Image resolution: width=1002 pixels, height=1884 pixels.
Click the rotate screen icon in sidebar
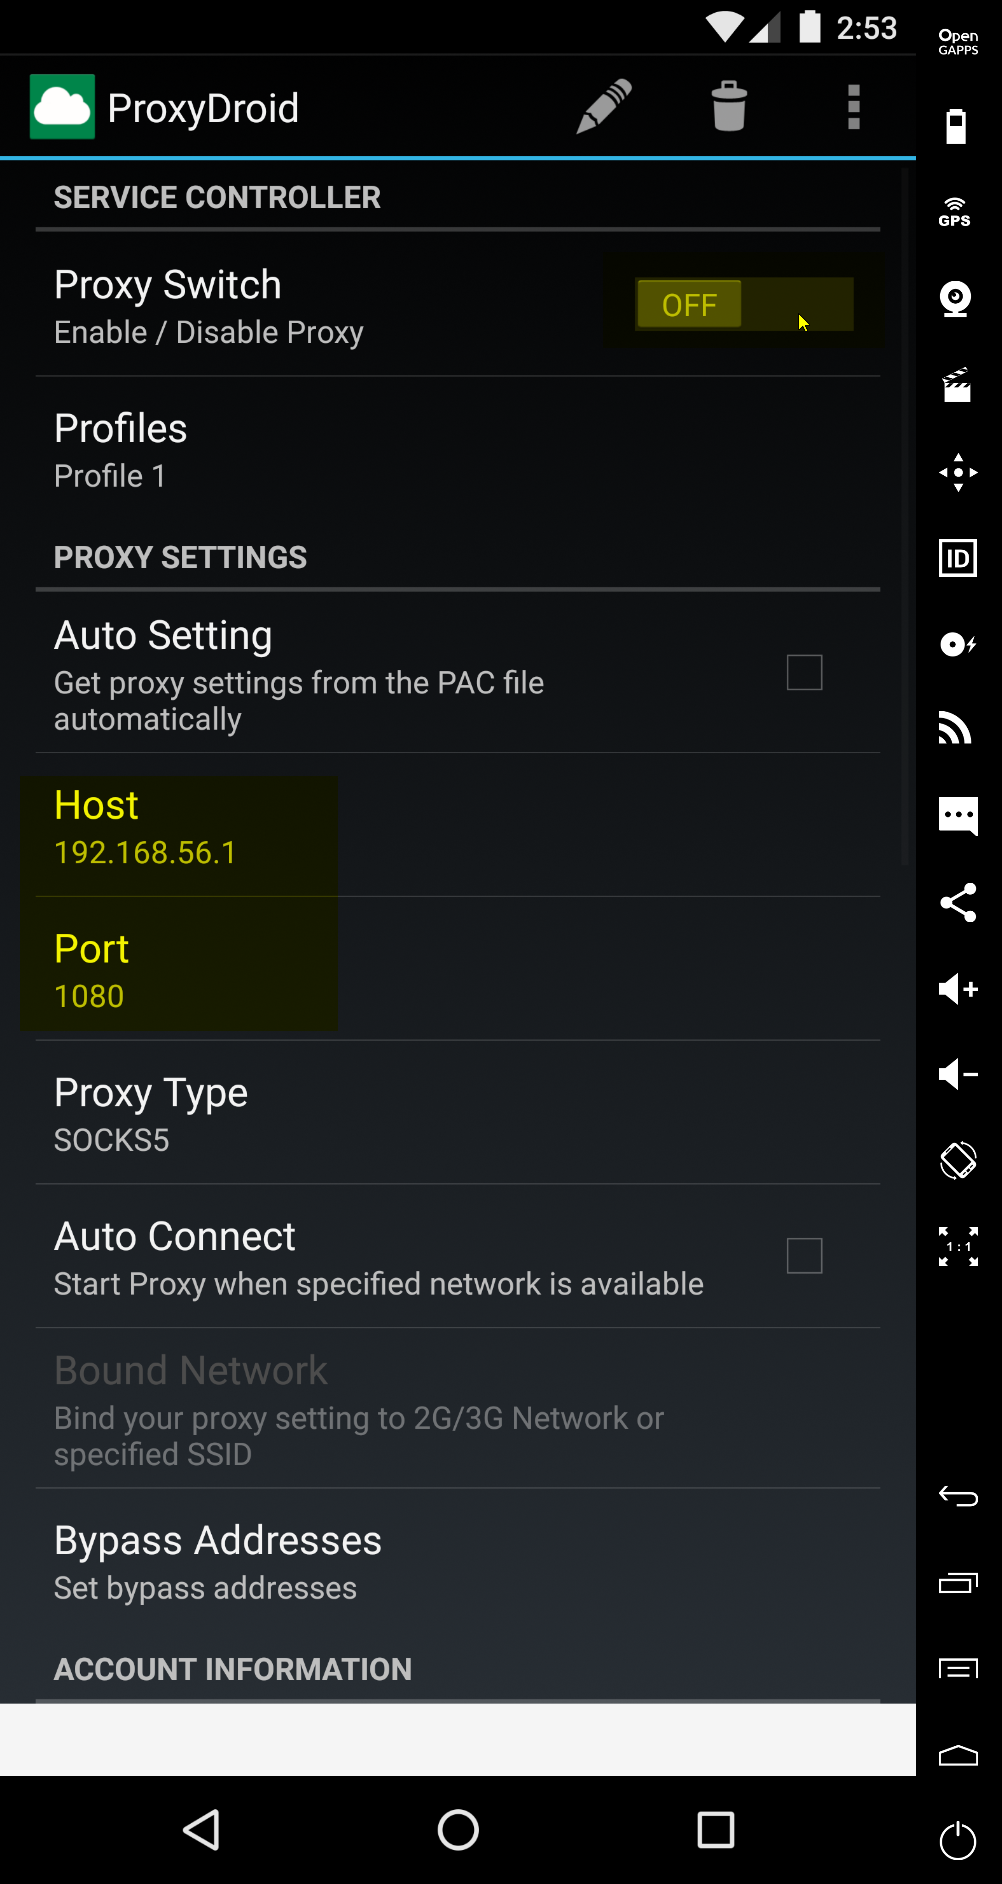coord(957,1160)
